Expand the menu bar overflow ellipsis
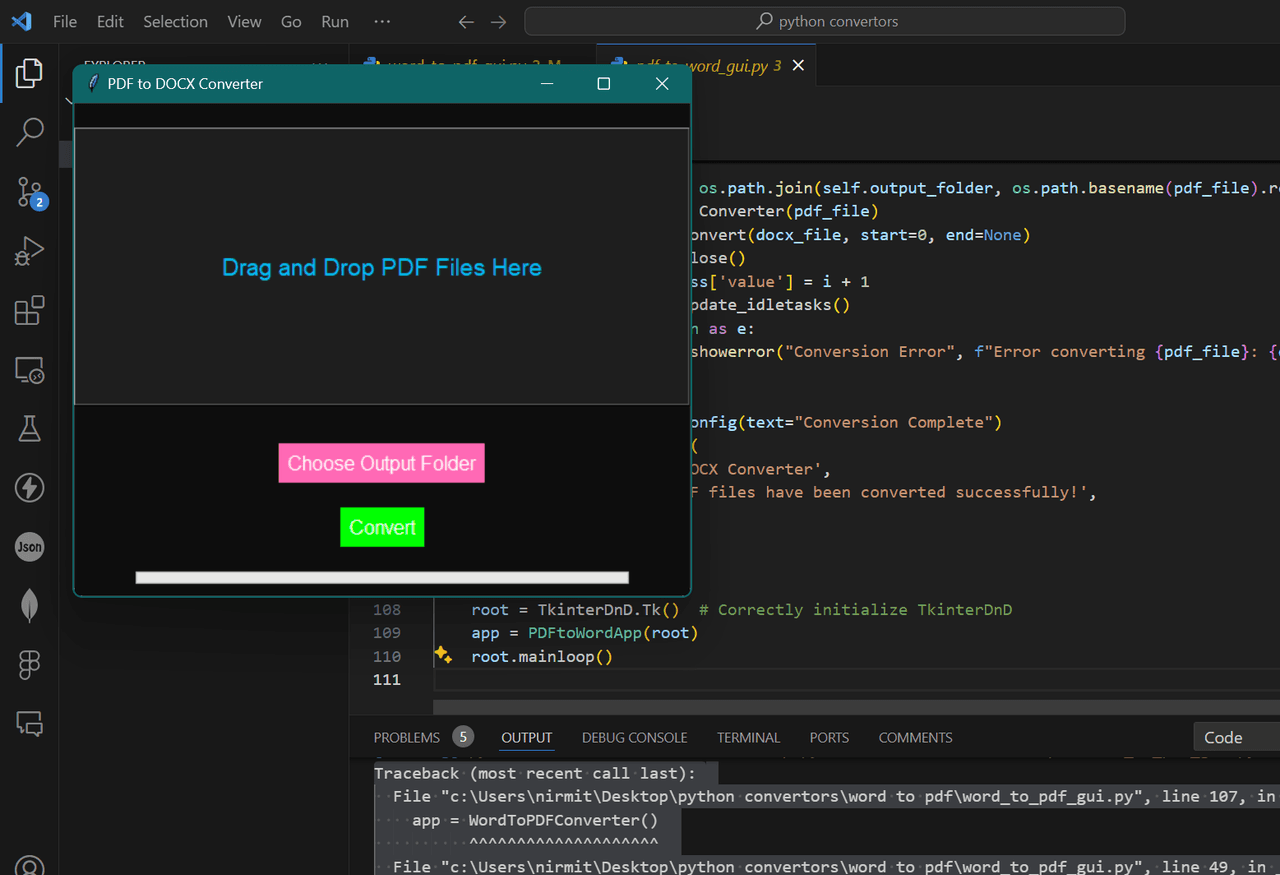The image size is (1280, 875). (x=382, y=21)
